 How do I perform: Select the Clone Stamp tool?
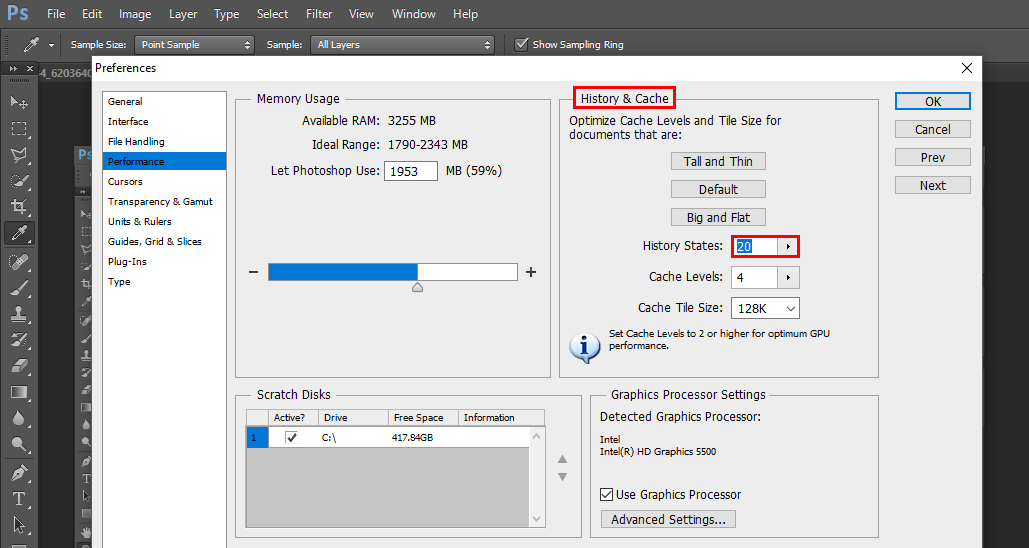19,314
